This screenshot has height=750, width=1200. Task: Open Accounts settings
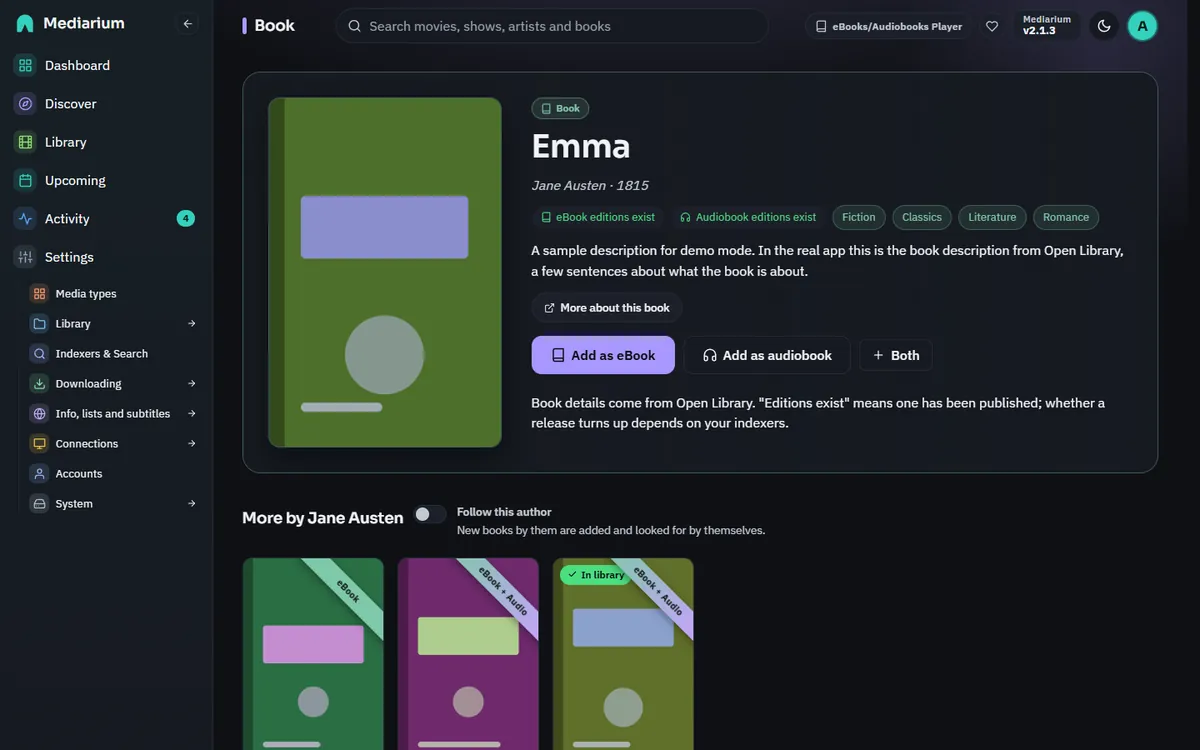113,474
